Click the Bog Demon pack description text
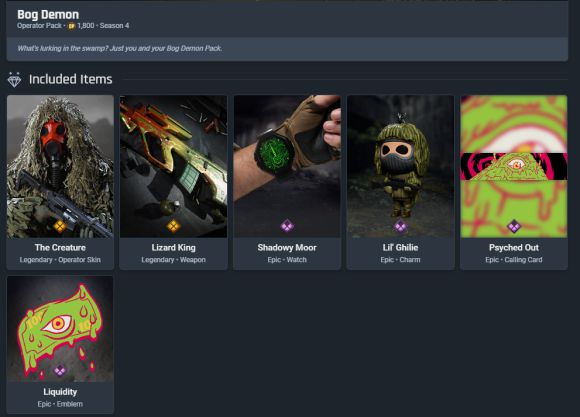 [119, 48]
